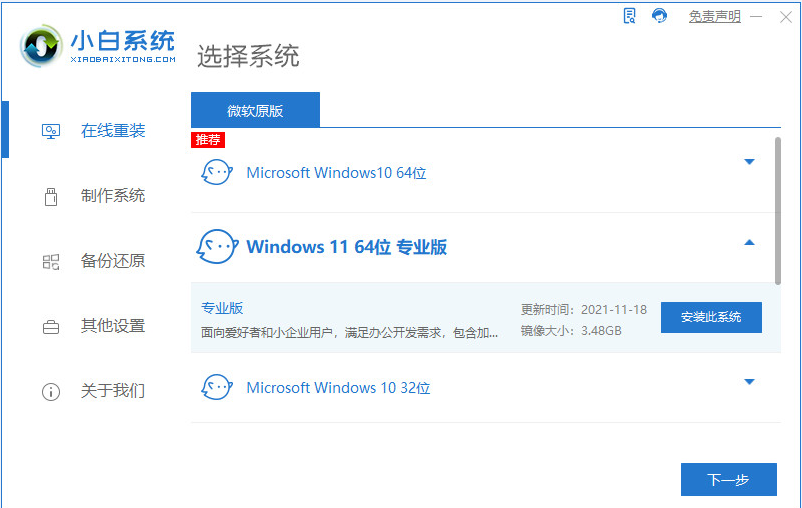802x508 pixels.
Task: Select the 微软原版 tab
Action: (255, 110)
